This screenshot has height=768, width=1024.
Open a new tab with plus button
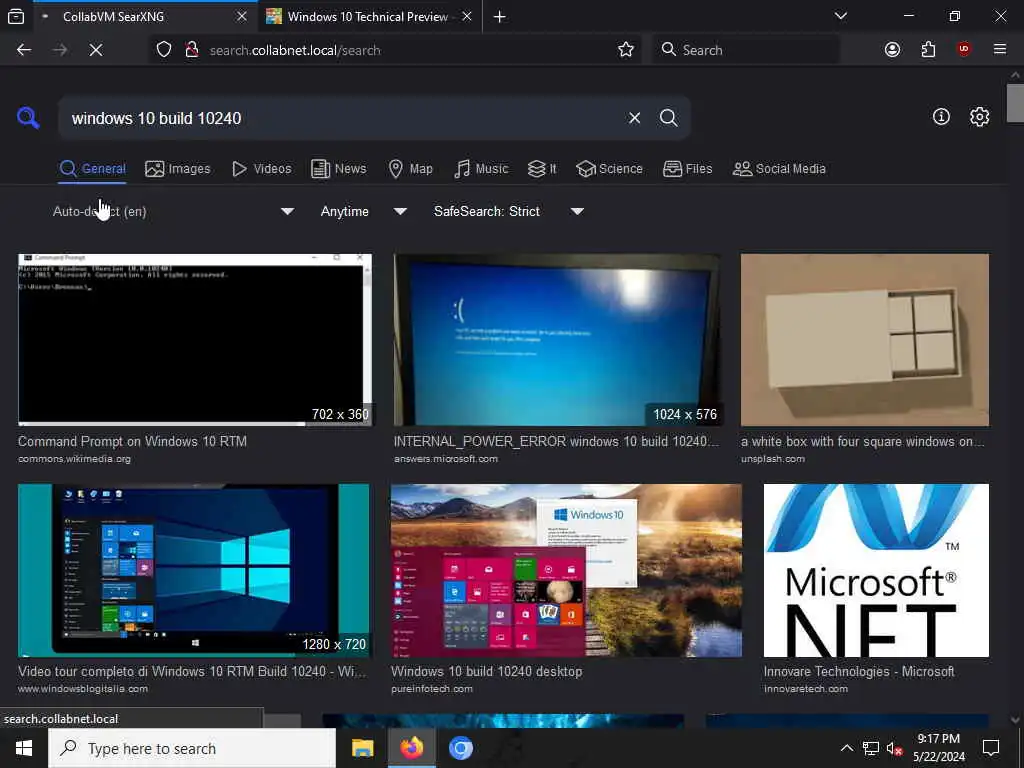pos(500,17)
